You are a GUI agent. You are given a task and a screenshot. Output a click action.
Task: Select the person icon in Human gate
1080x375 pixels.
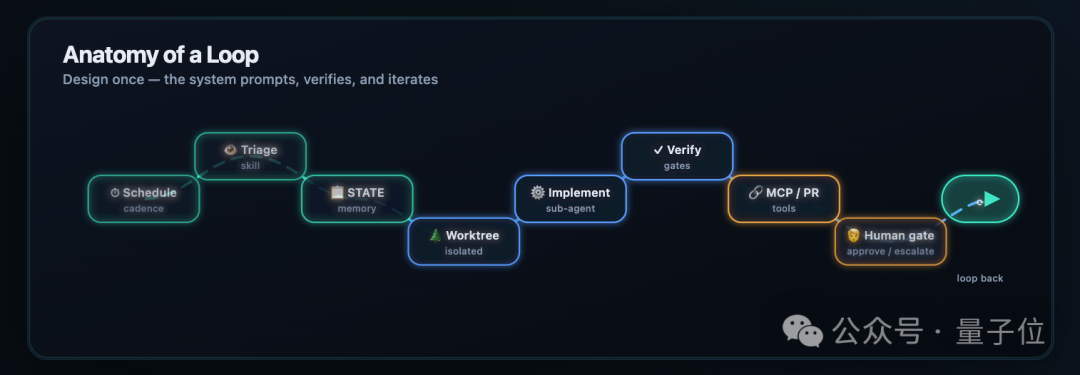(853, 236)
